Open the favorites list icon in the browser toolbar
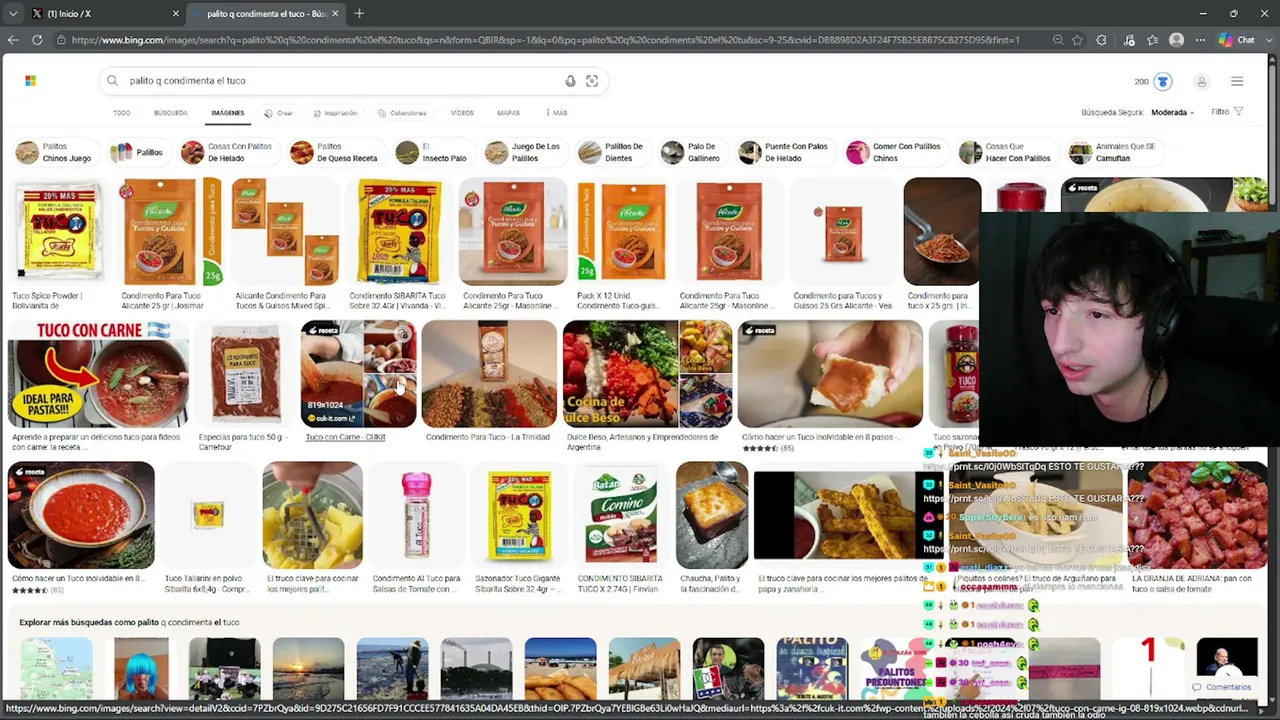 click(x=1153, y=40)
